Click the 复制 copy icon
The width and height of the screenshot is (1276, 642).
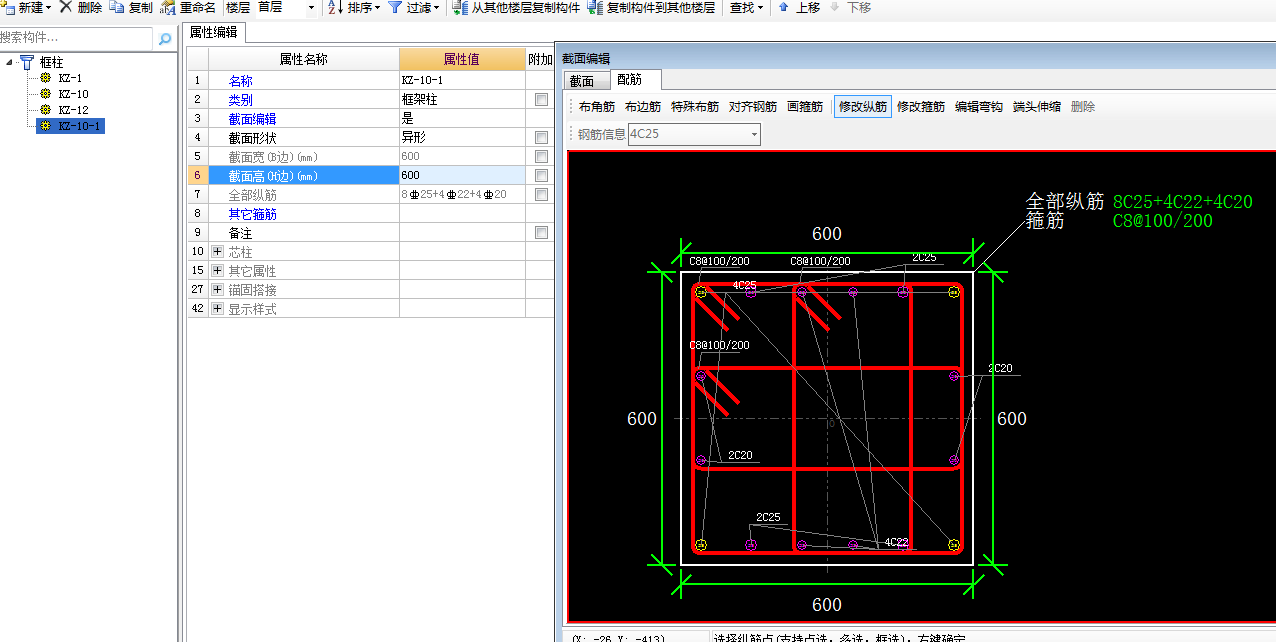pos(117,7)
